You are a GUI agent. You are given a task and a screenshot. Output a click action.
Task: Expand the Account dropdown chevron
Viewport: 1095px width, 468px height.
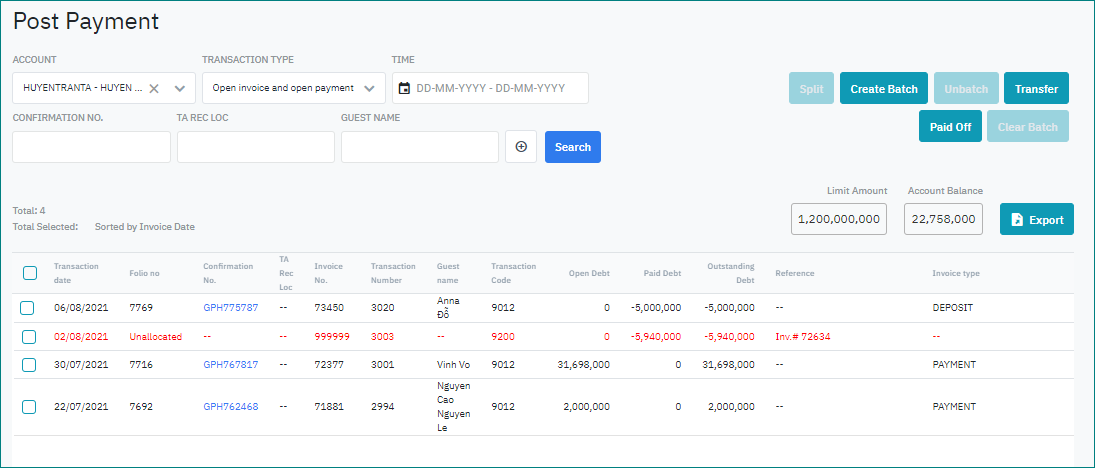pos(180,88)
